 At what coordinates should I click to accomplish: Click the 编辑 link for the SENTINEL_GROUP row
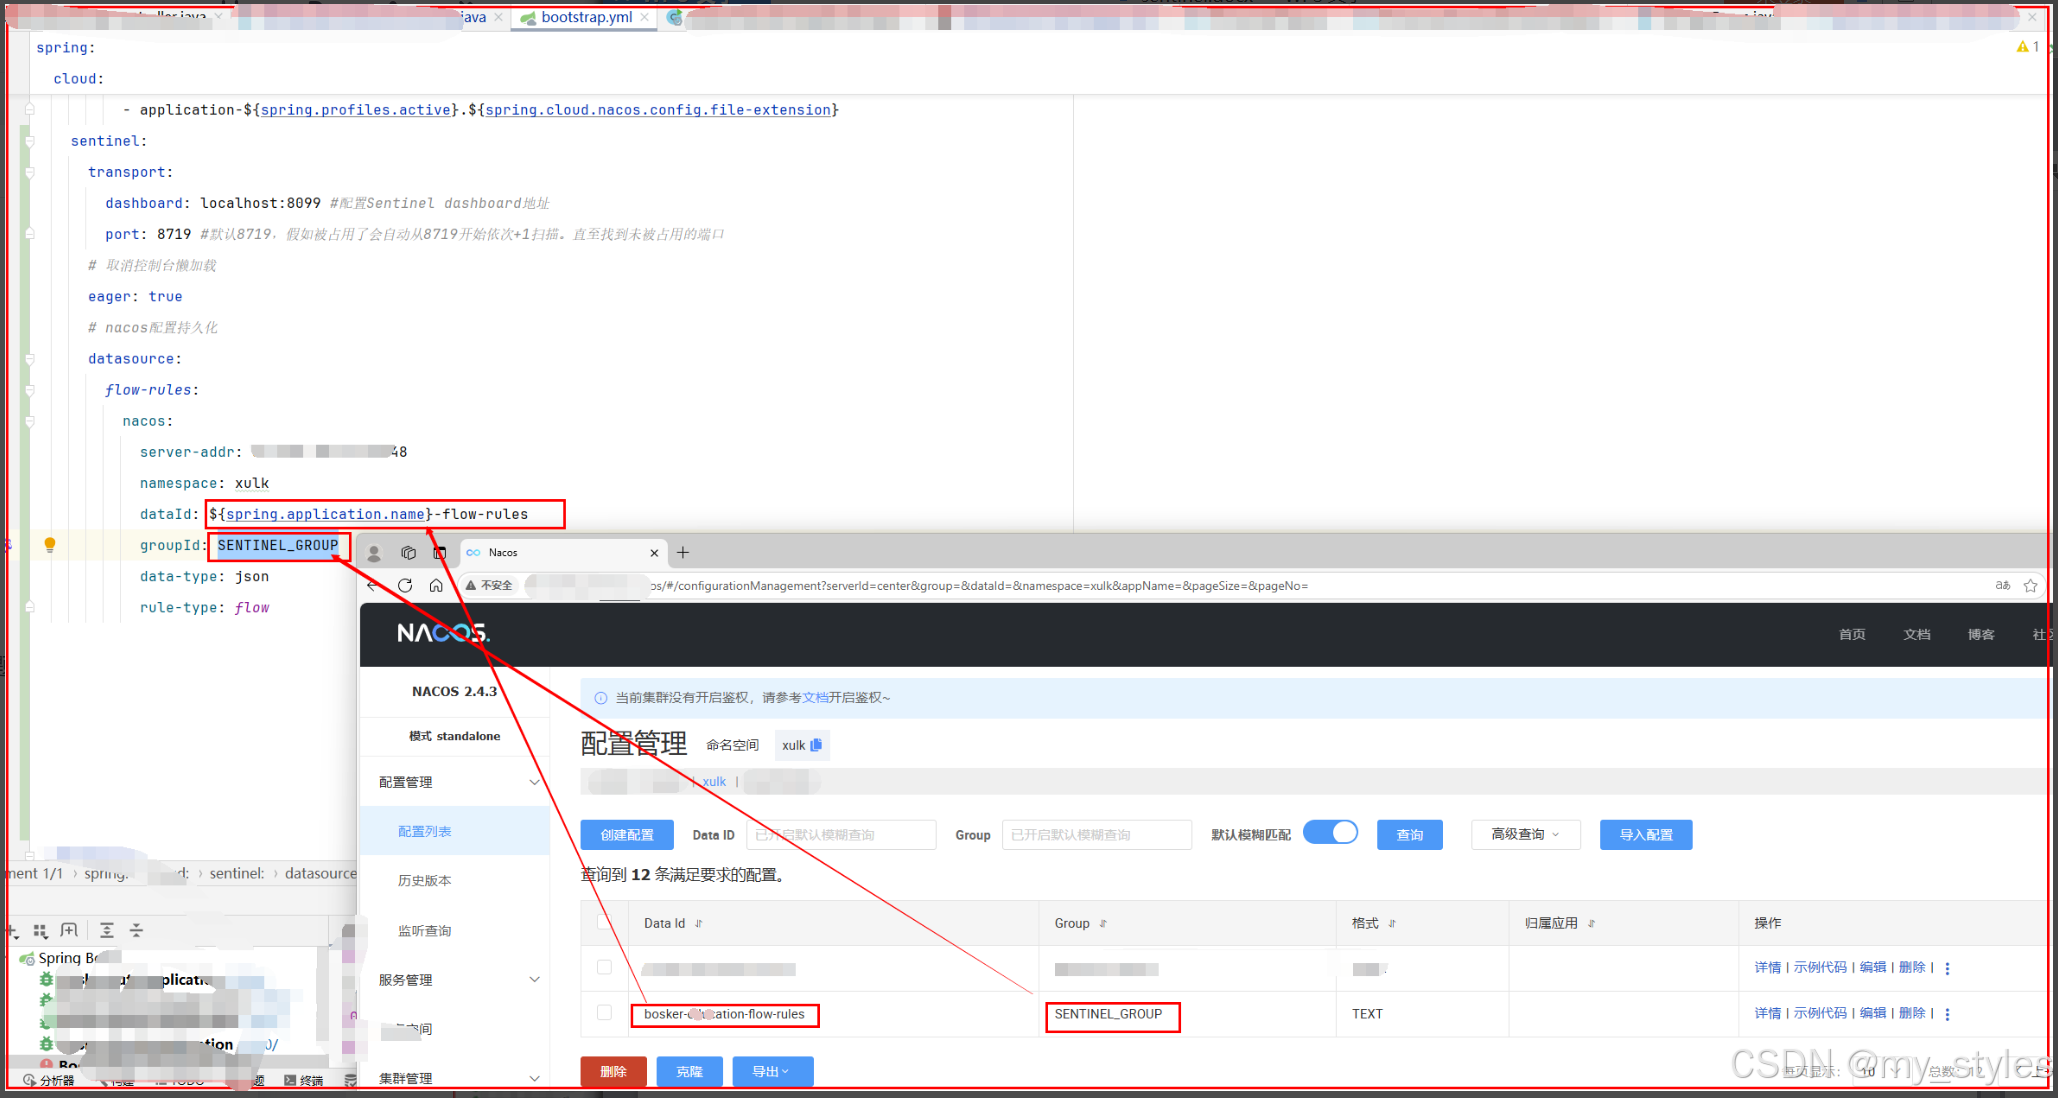pos(1873,1012)
